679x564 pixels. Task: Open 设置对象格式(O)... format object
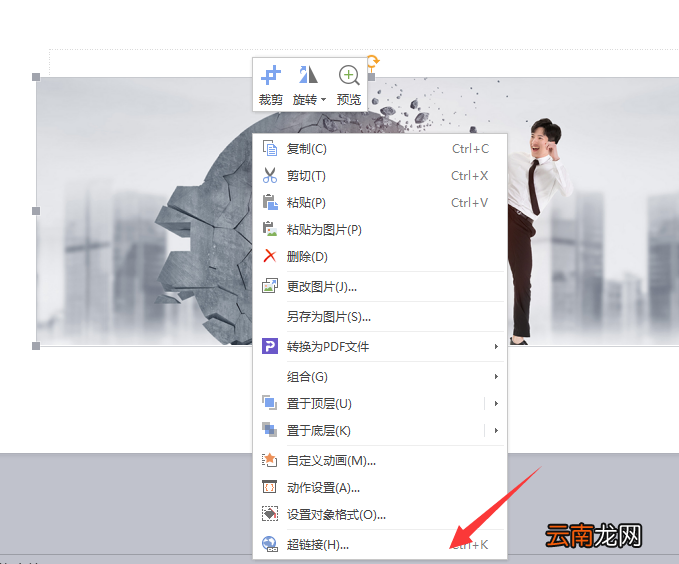click(x=379, y=515)
